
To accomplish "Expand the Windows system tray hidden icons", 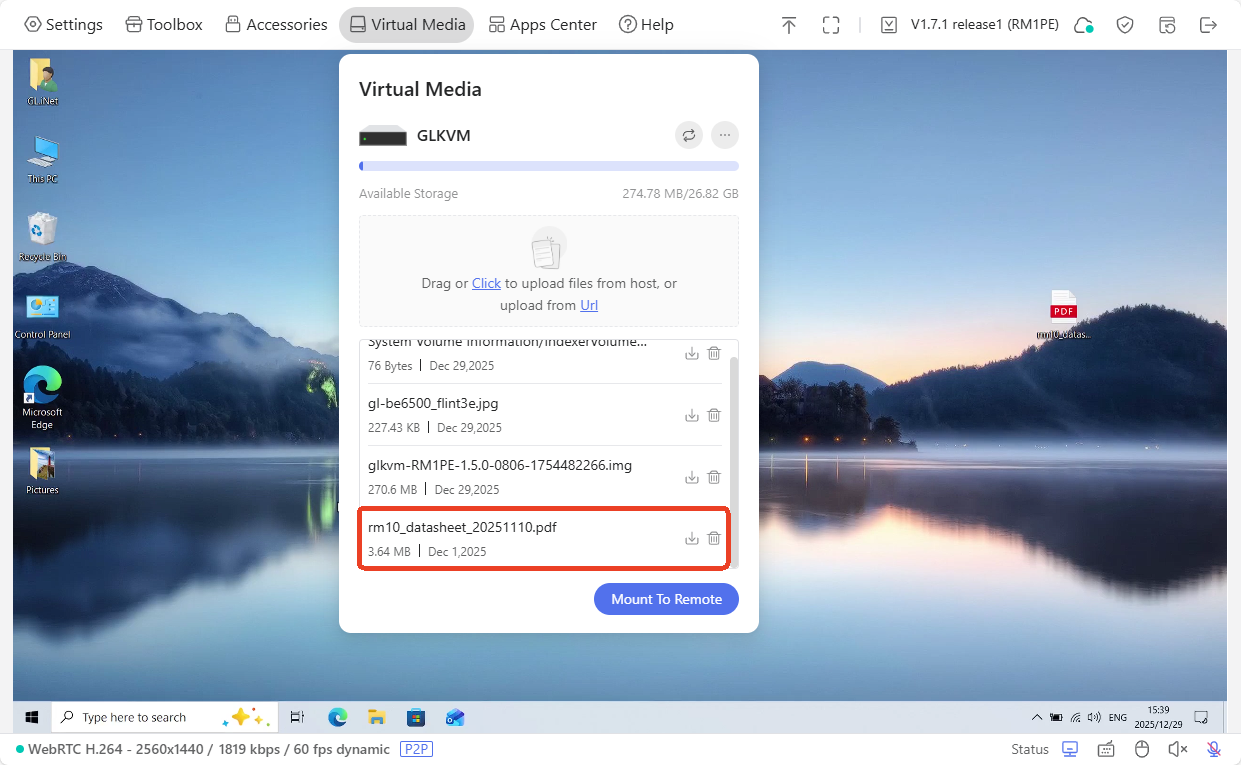I will click(1036, 717).
